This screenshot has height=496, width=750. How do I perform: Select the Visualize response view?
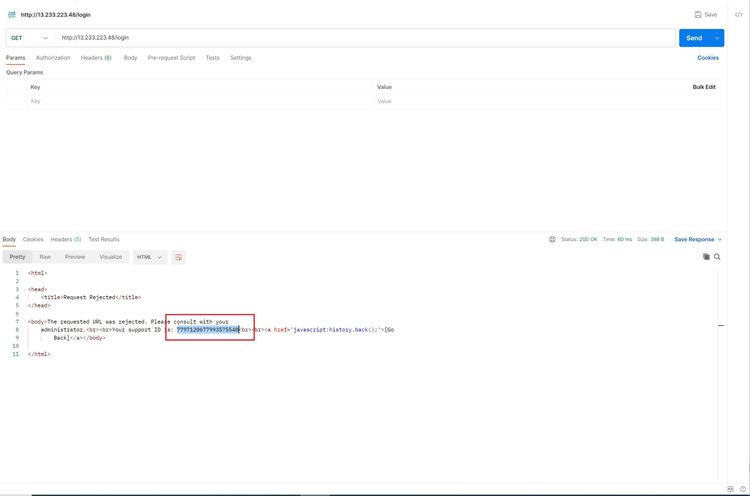(111, 257)
